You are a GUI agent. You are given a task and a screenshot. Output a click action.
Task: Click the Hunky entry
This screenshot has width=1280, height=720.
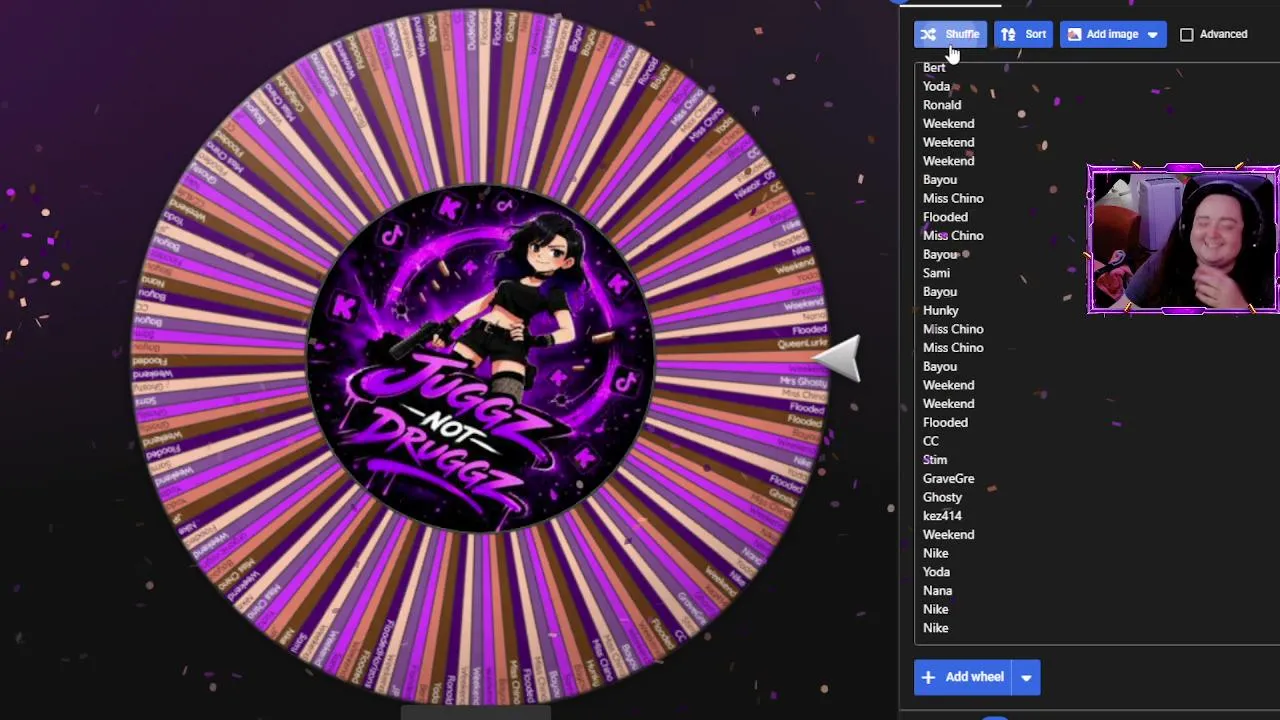[941, 310]
